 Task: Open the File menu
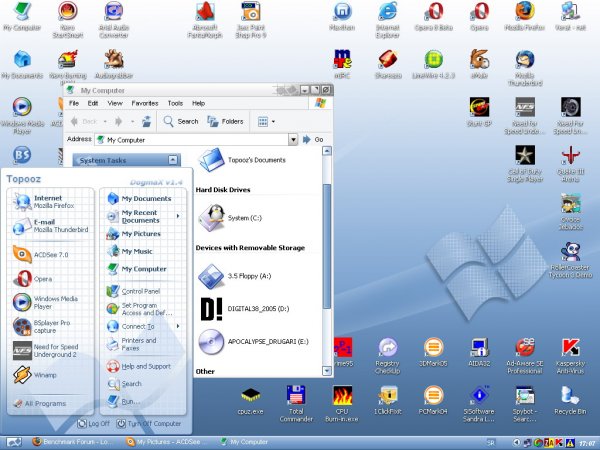pyautogui.click(x=74, y=103)
